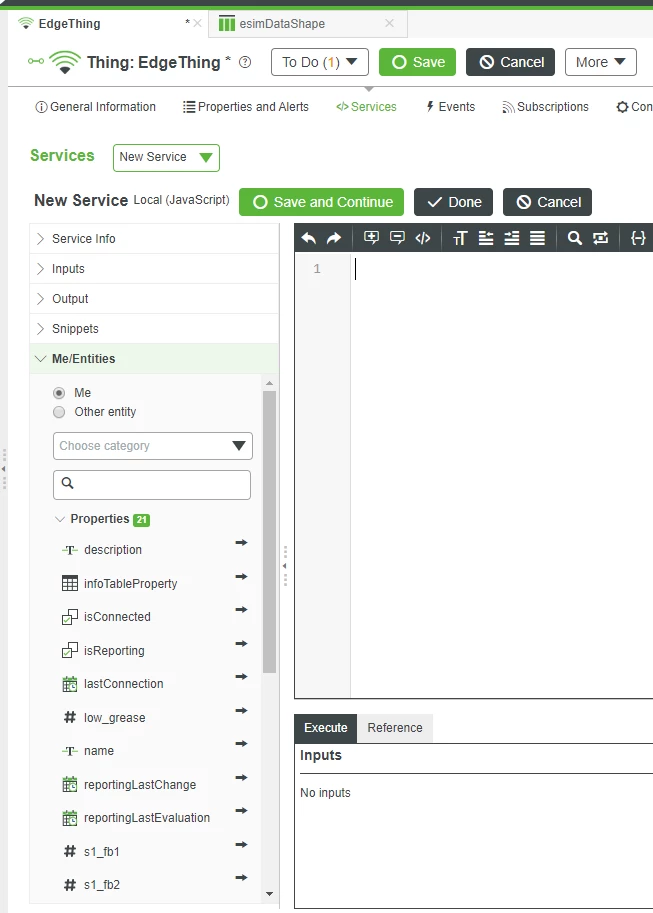Cancel the New Service editing
This screenshot has width=653, height=913.
[x=548, y=202]
